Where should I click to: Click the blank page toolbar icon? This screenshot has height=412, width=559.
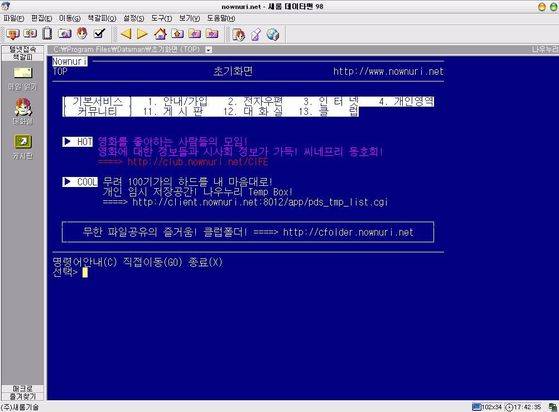coord(47,34)
